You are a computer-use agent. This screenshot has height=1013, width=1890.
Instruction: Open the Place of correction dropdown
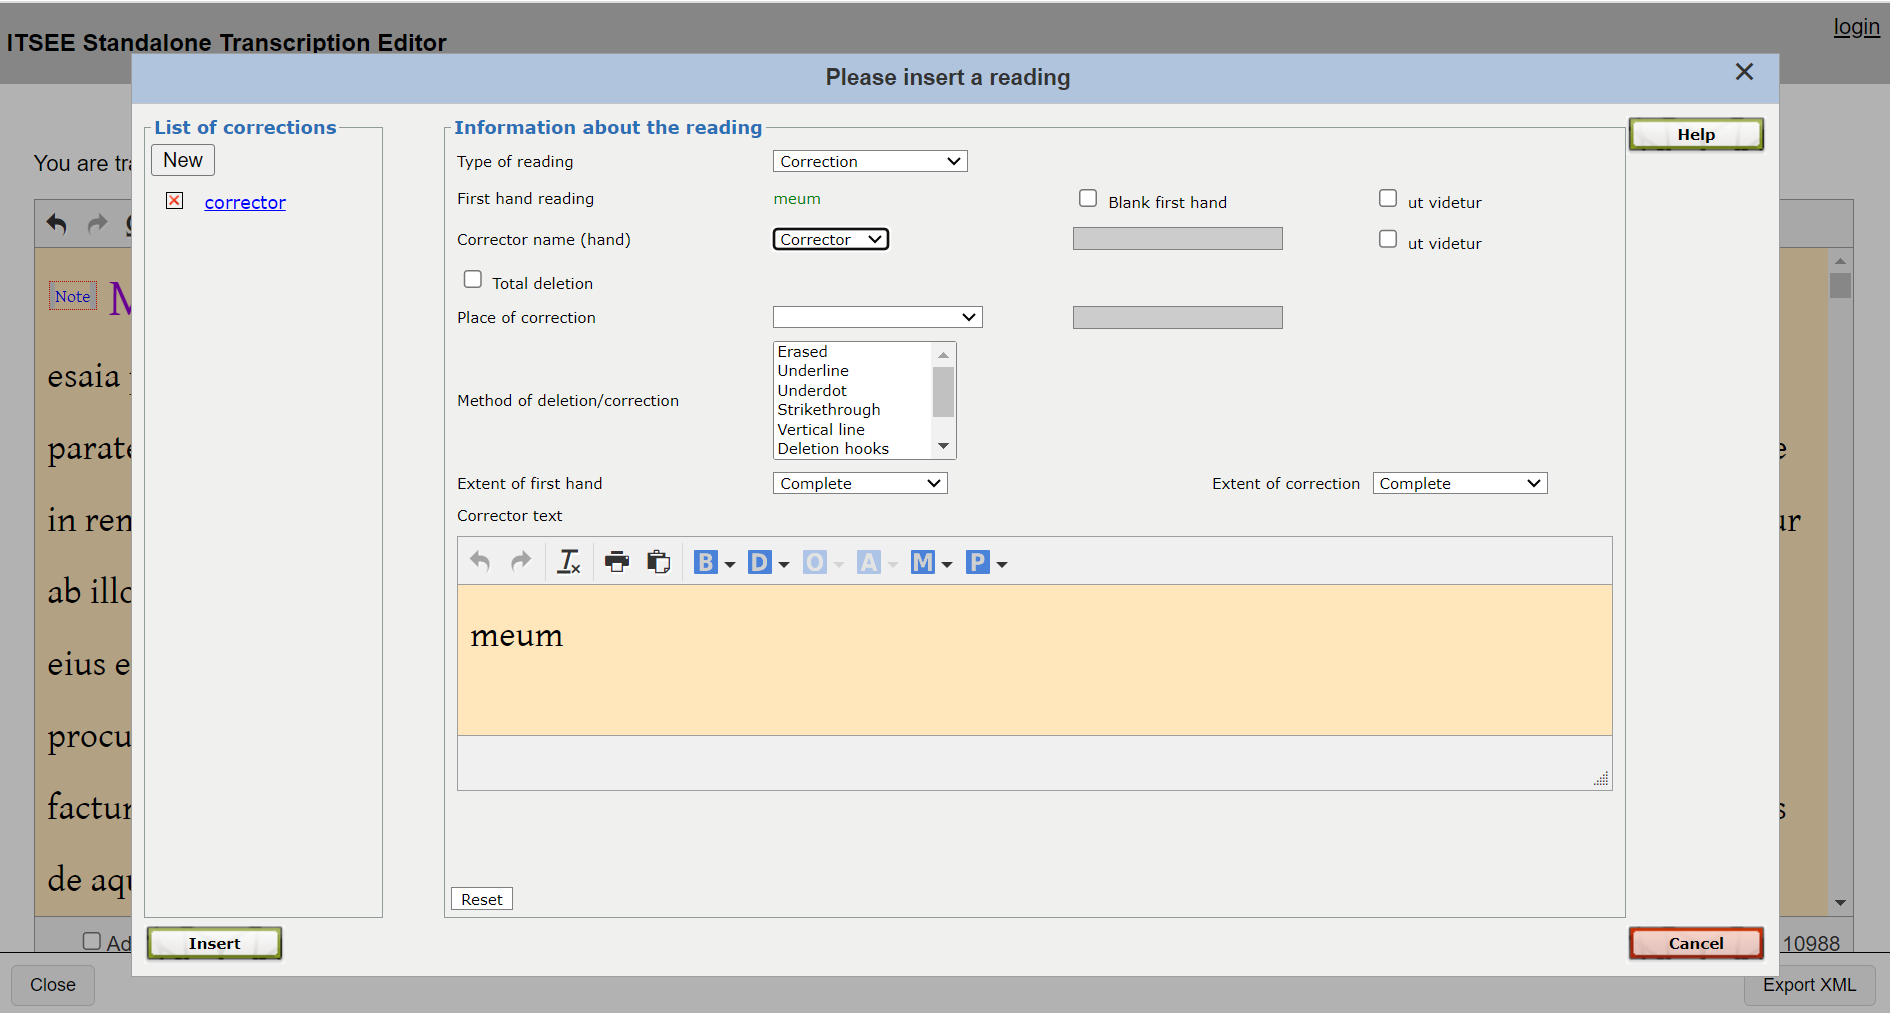877,317
